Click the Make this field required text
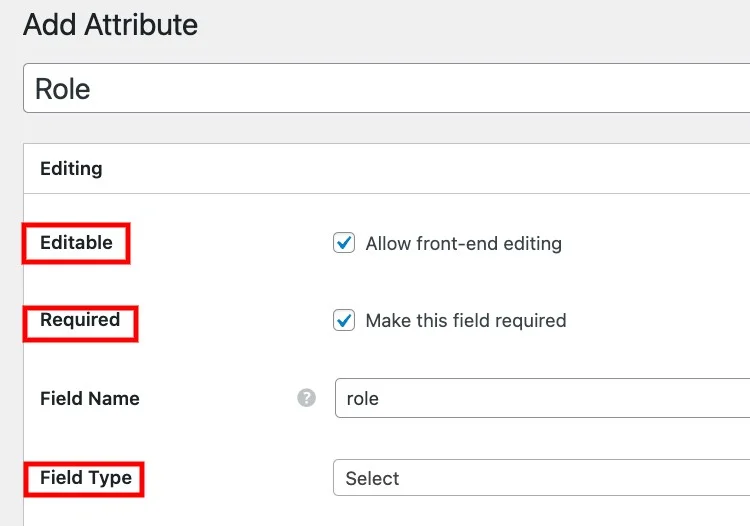 466,320
